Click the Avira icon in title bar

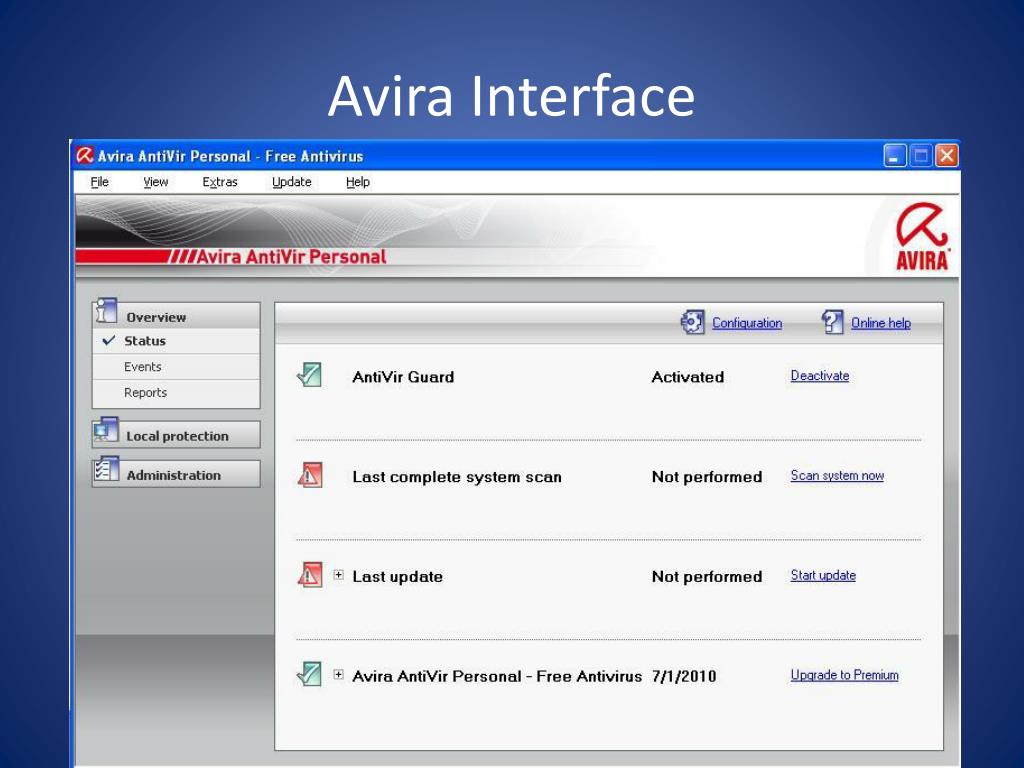point(84,155)
